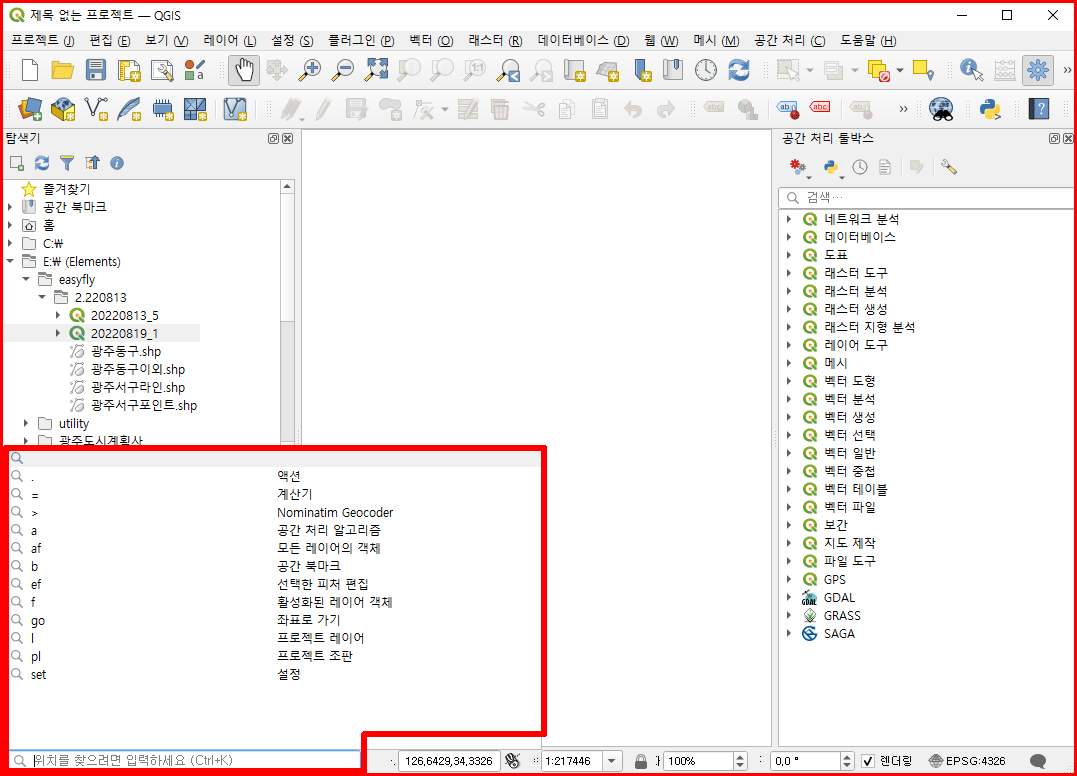Show properties info in Browser panel

117,163
